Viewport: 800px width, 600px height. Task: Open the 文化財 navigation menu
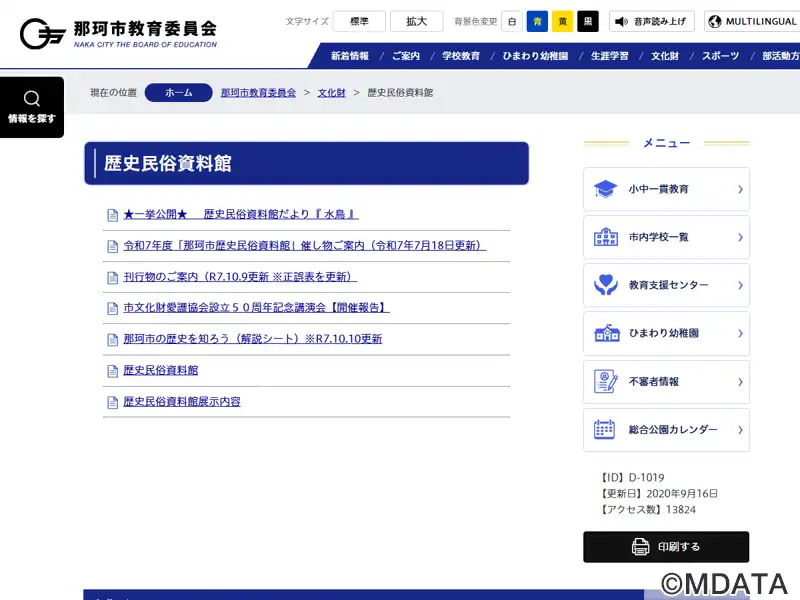(x=665, y=56)
